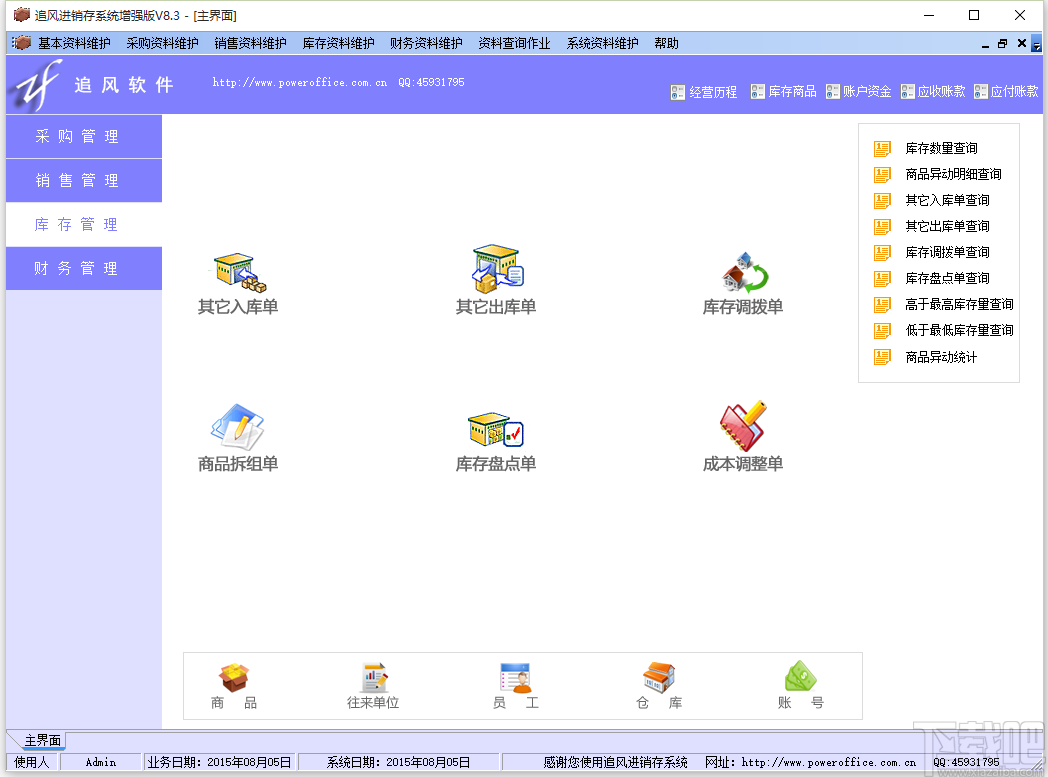Switch to 采购管理 sidebar section
Image resolution: width=1048 pixels, height=777 pixels.
[x=84, y=137]
